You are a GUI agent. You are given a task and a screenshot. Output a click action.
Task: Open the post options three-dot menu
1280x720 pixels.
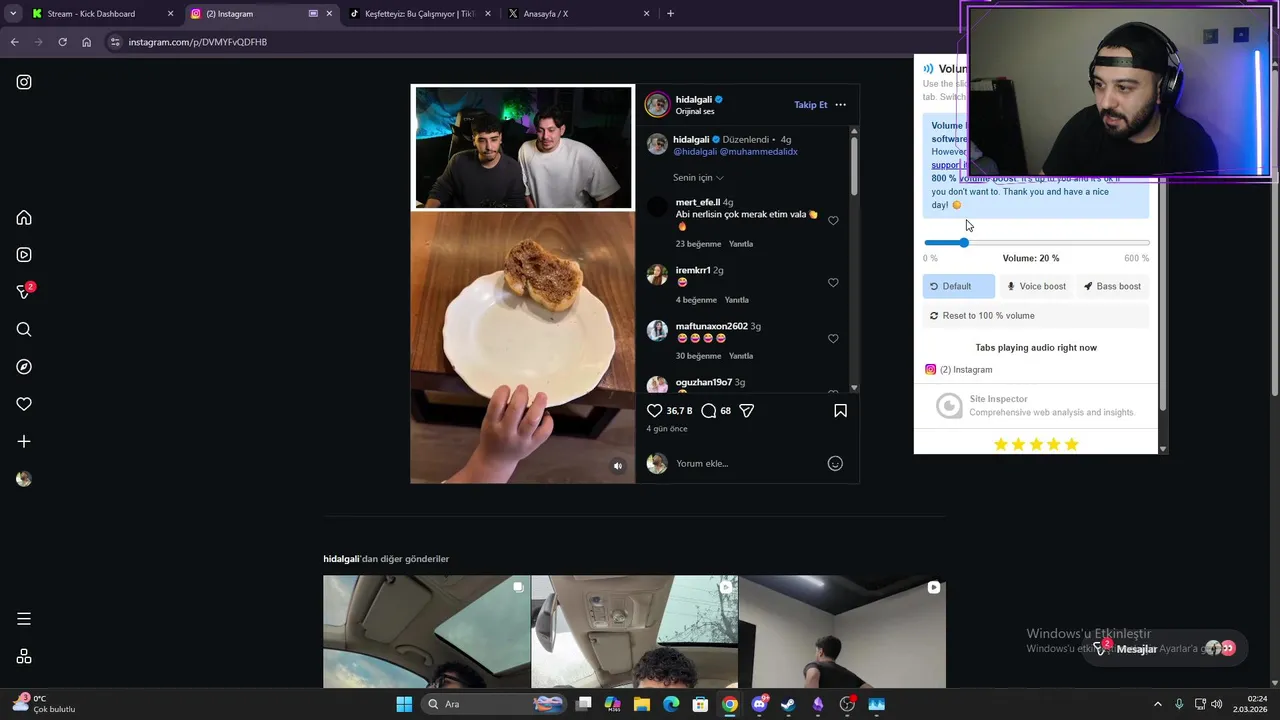point(840,104)
